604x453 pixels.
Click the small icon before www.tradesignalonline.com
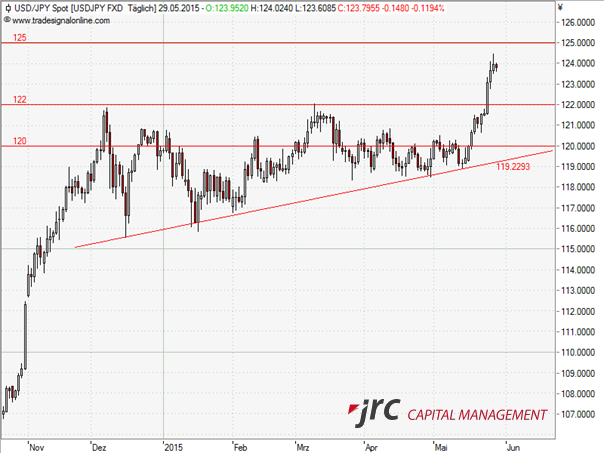pos(6,18)
